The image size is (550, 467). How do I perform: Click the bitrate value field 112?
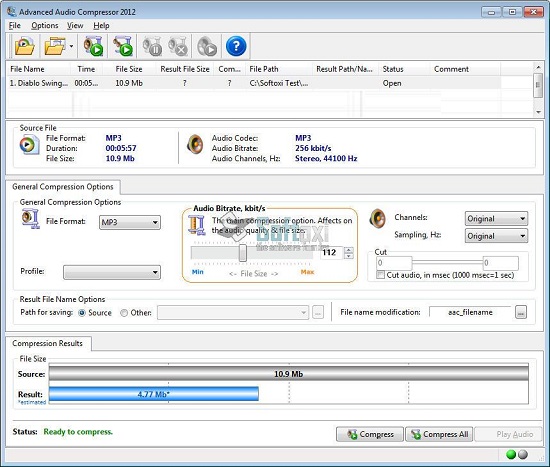(x=332, y=253)
